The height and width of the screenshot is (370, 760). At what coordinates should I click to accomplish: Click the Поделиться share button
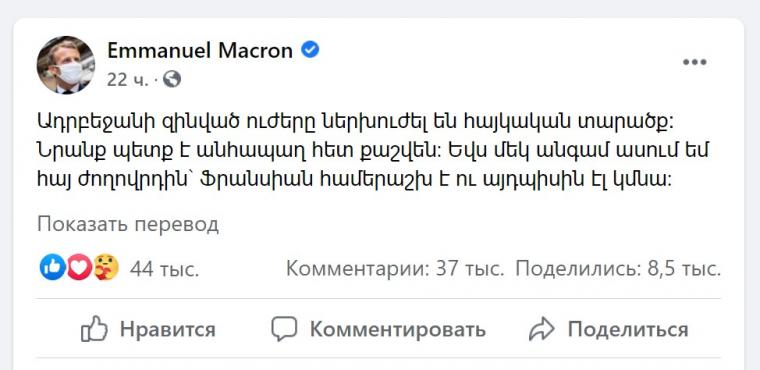click(608, 330)
